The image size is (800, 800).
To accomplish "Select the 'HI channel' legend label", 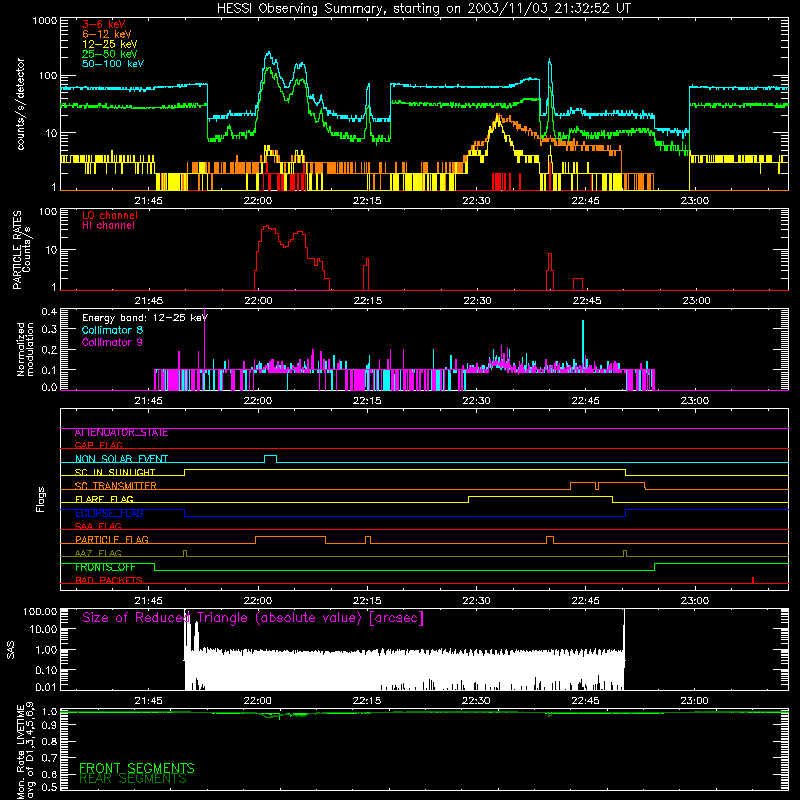I will click(x=108, y=226).
